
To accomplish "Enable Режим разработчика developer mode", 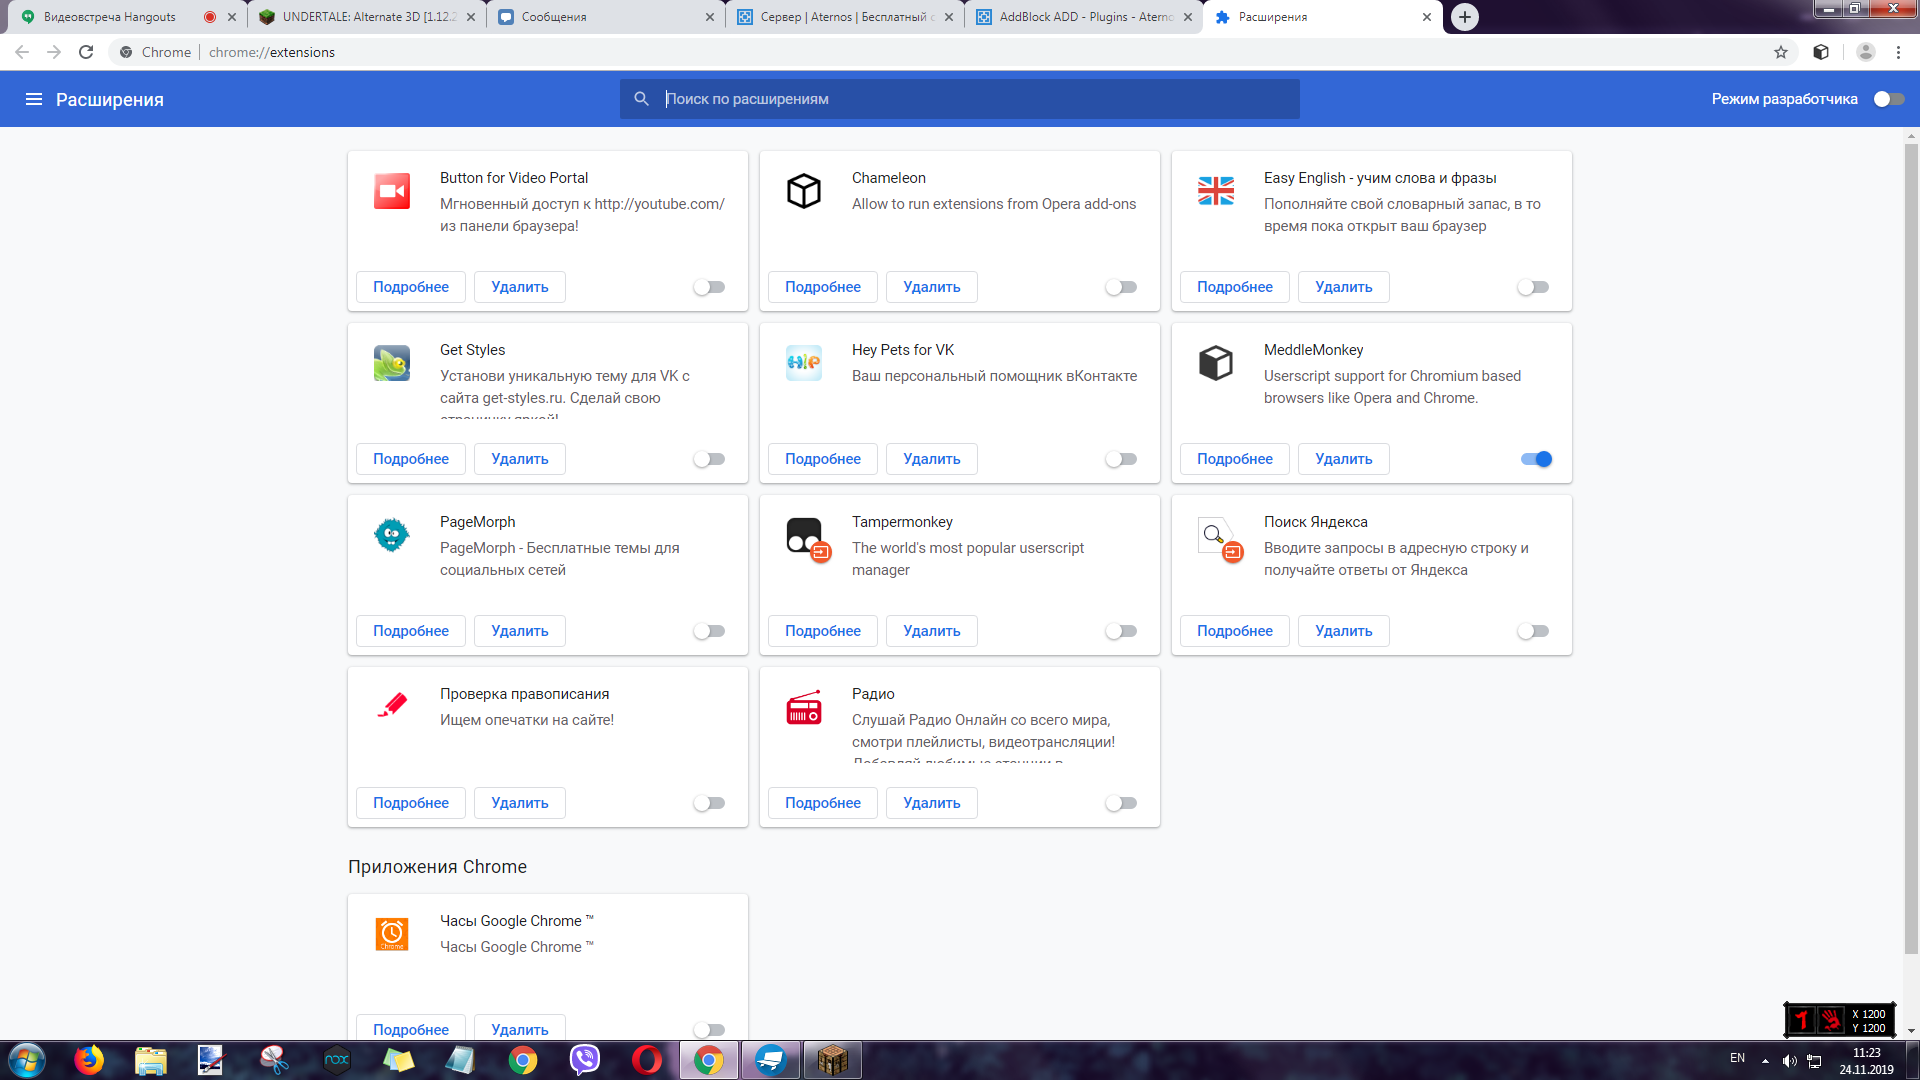I will pos(1888,99).
